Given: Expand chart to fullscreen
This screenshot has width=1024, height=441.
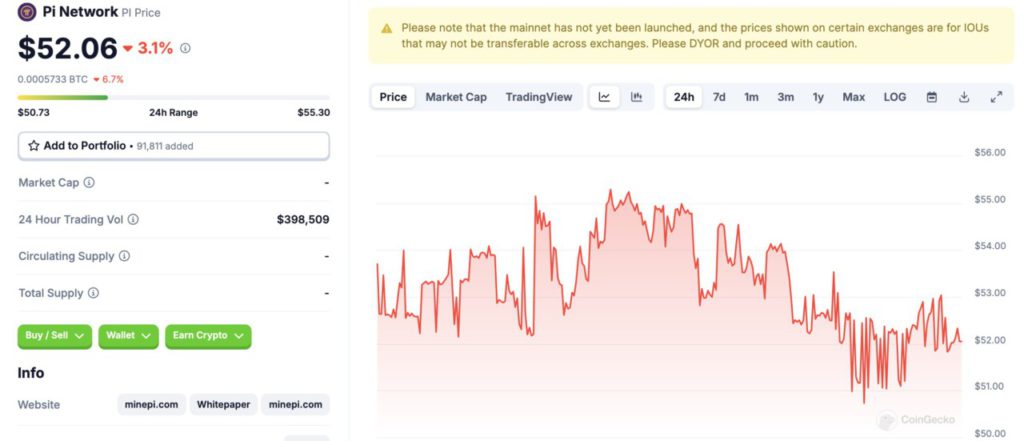Looking at the screenshot, I should click(x=996, y=97).
